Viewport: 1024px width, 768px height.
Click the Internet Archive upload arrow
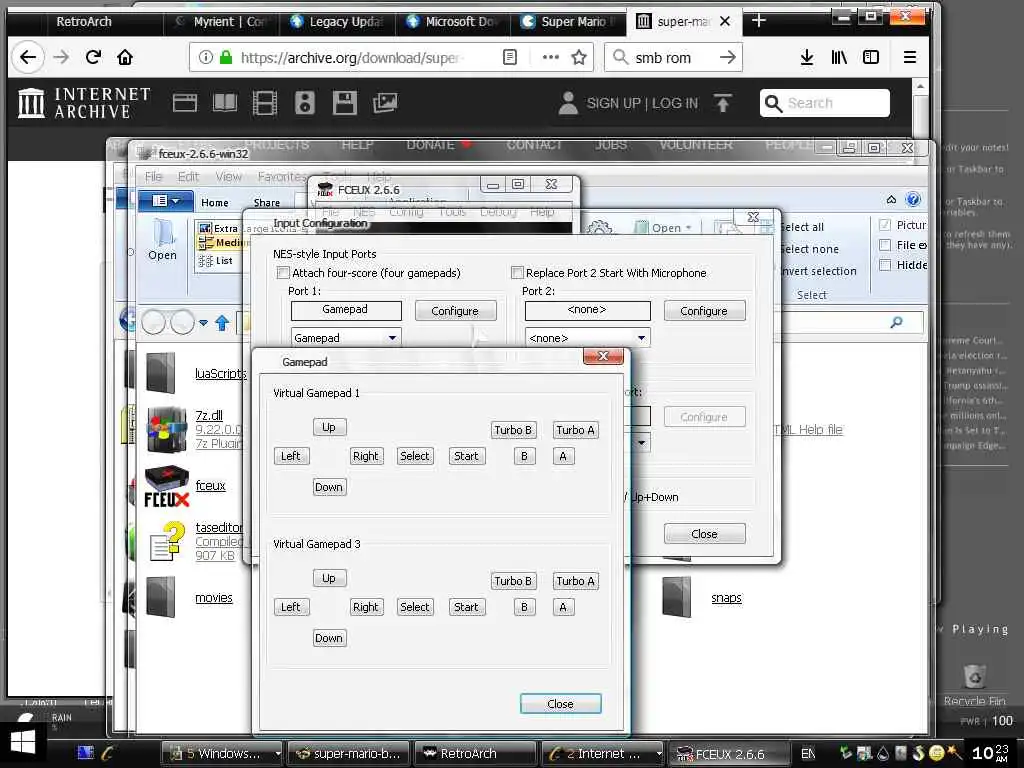[723, 103]
